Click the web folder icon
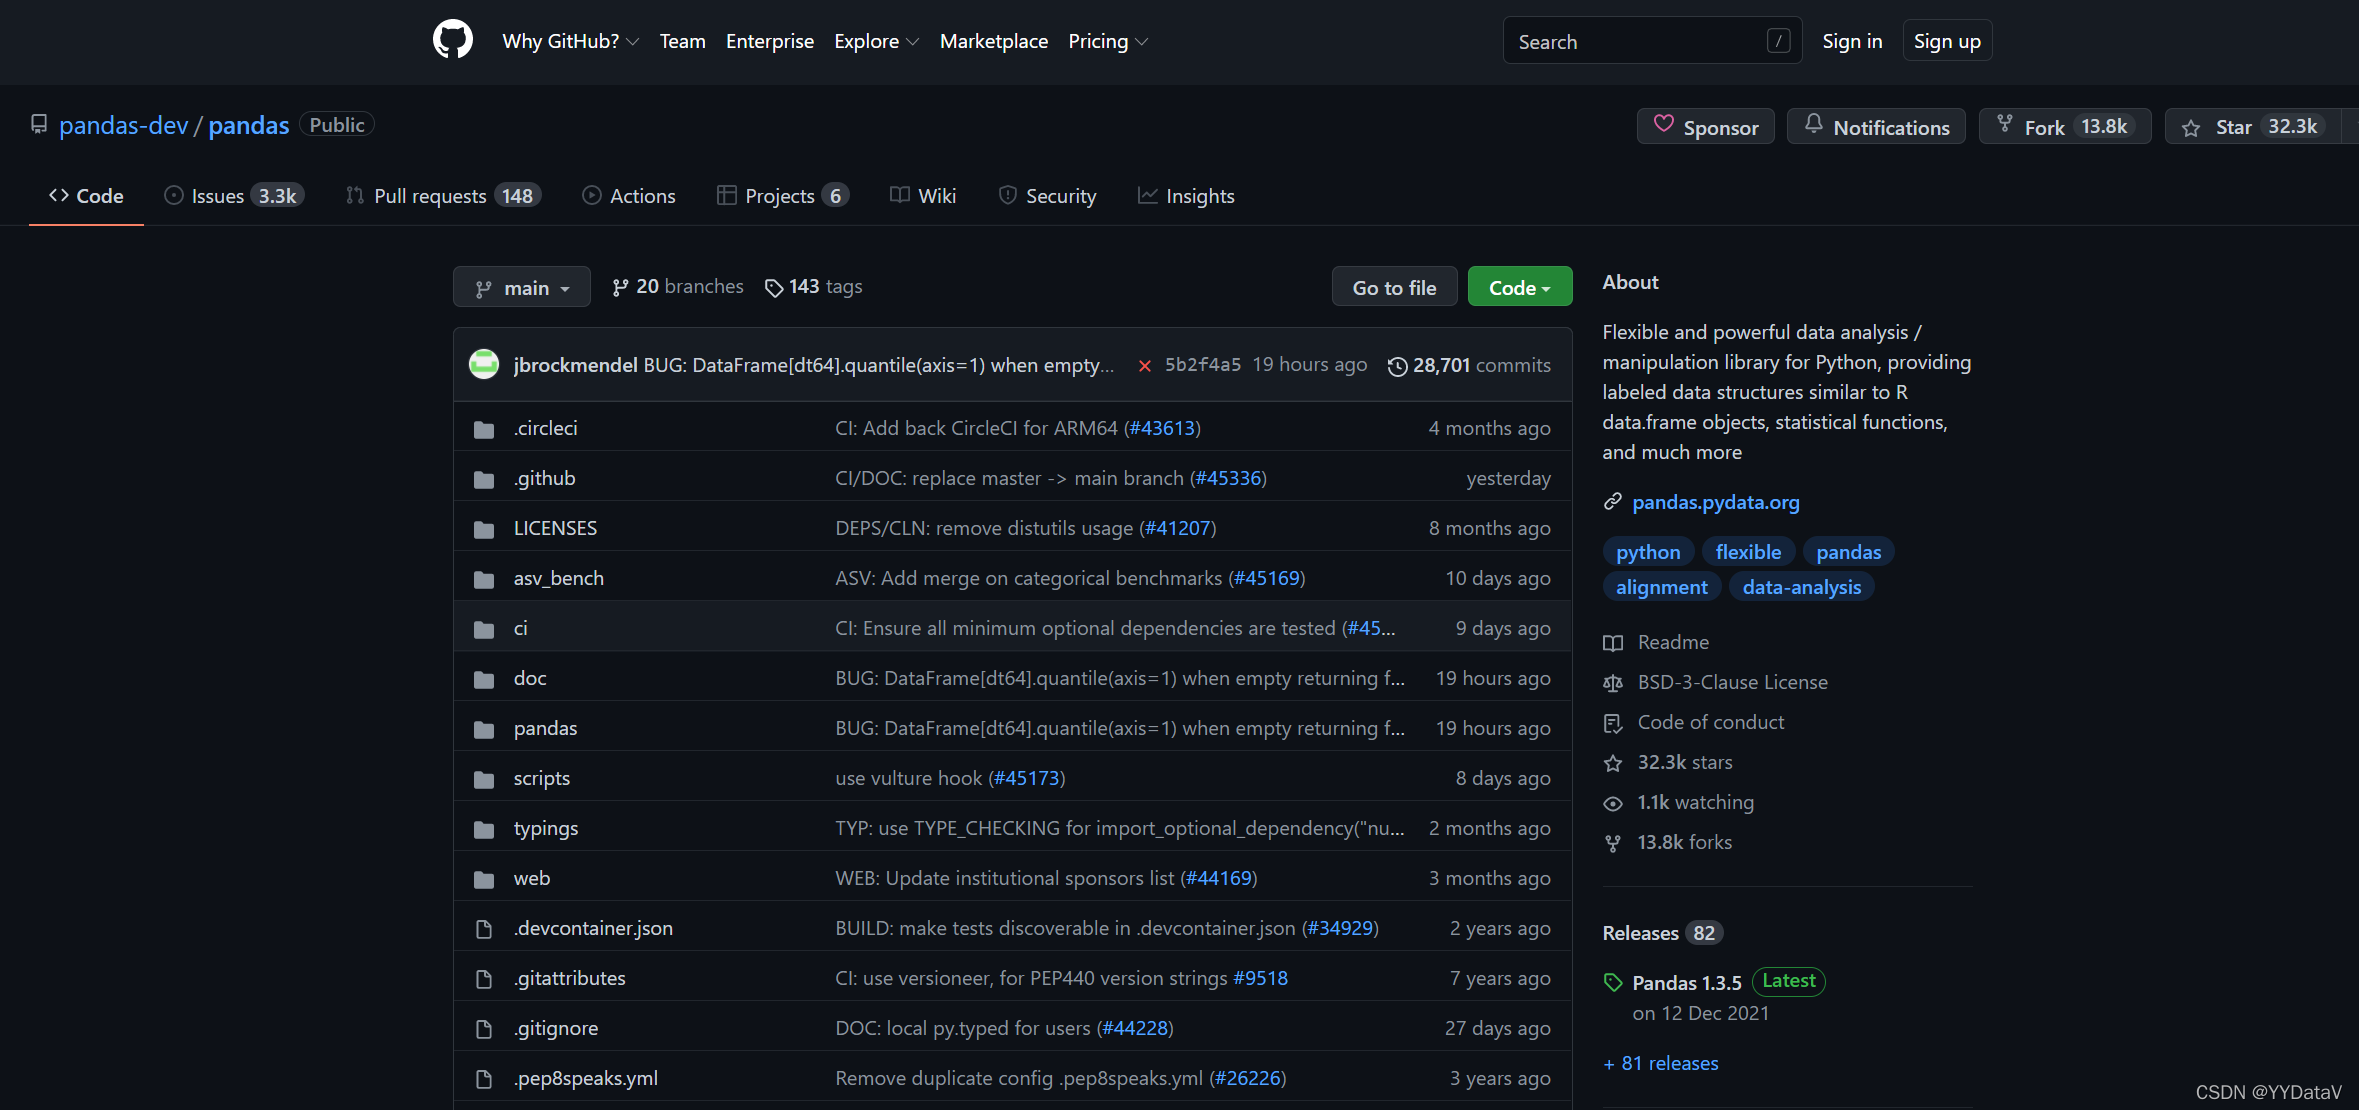 484,879
